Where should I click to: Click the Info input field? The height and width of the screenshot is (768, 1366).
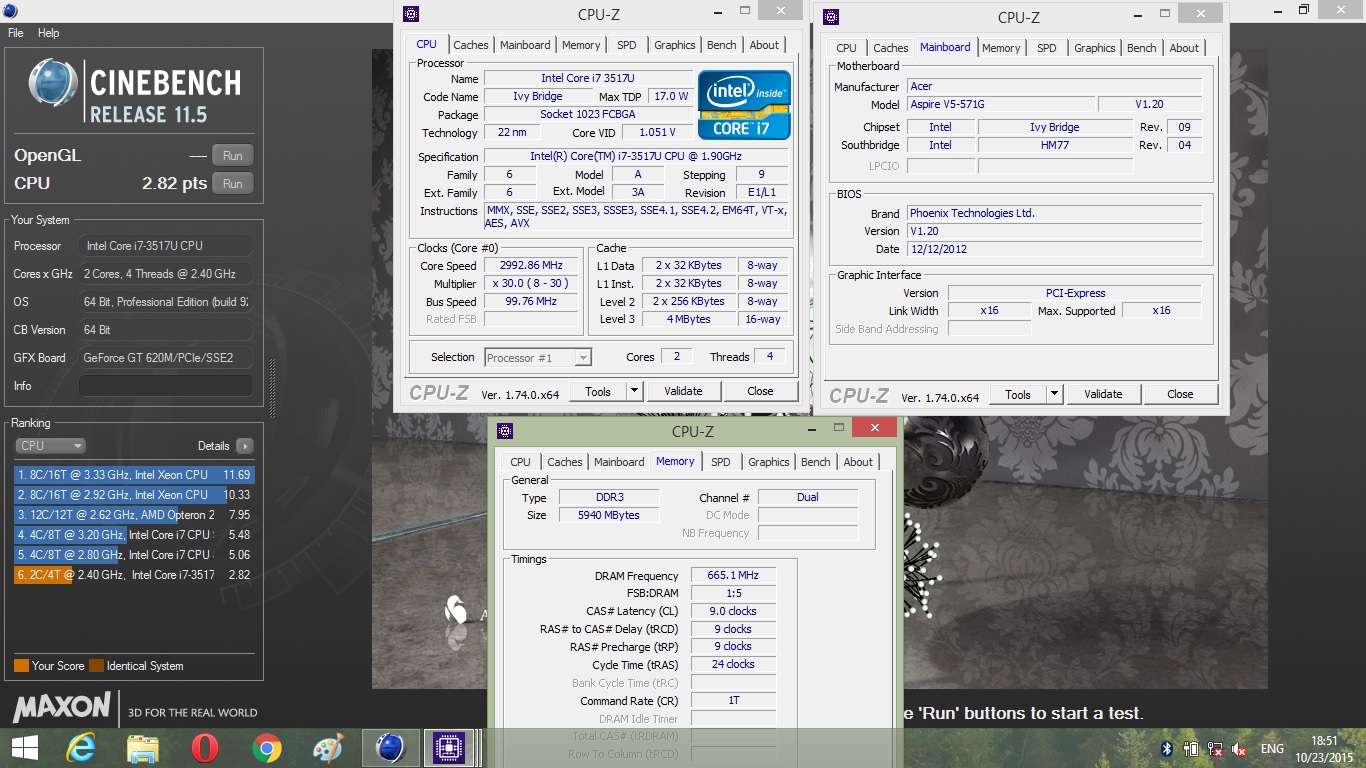point(165,385)
